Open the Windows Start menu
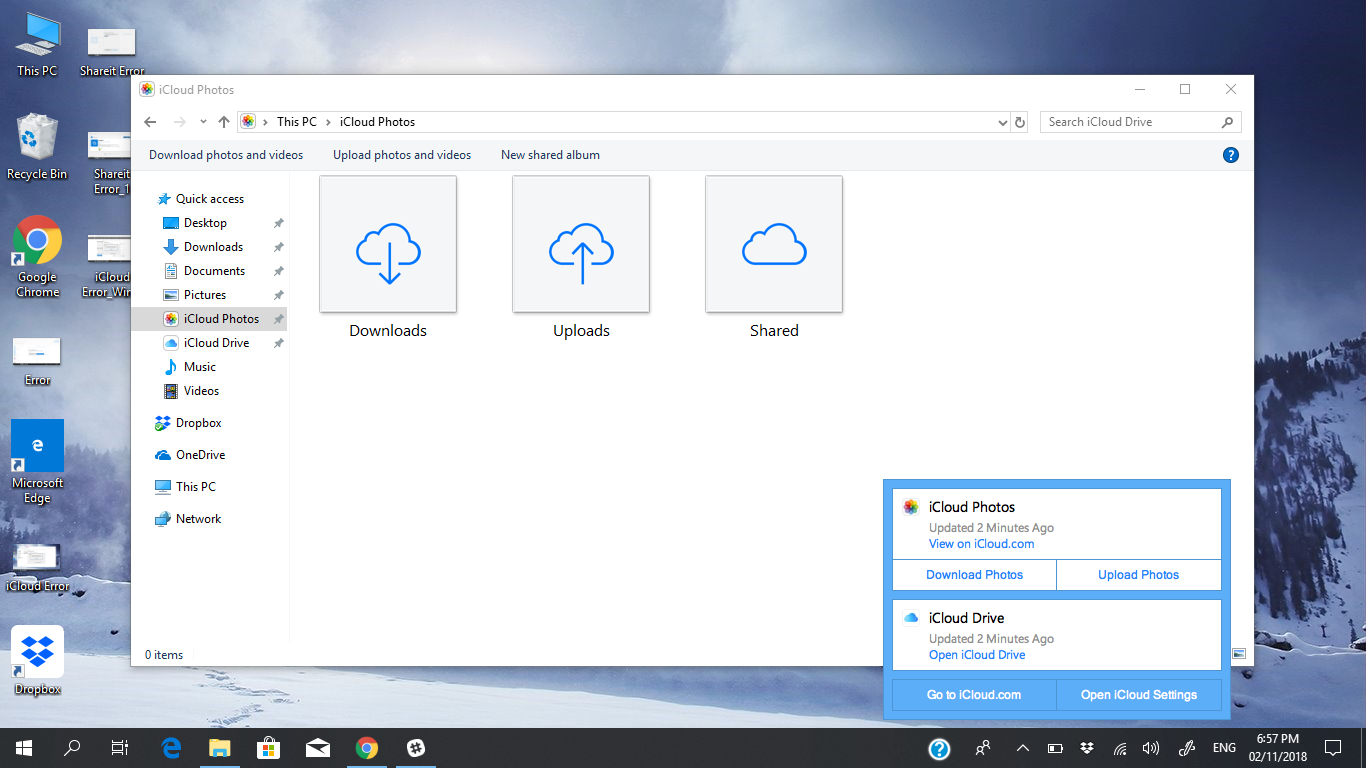1366x768 pixels. coord(24,748)
